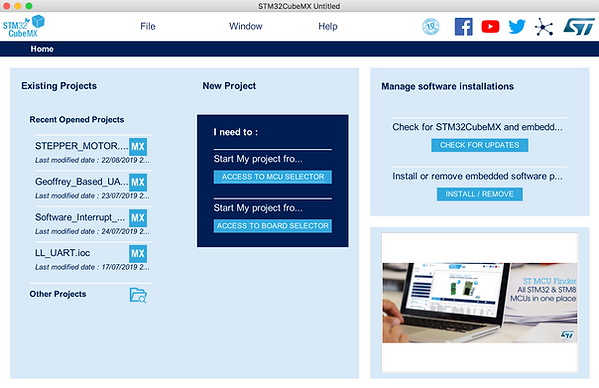
Task: Click the MX icon beside Software_Interrupt project
Action: [138, 218]
